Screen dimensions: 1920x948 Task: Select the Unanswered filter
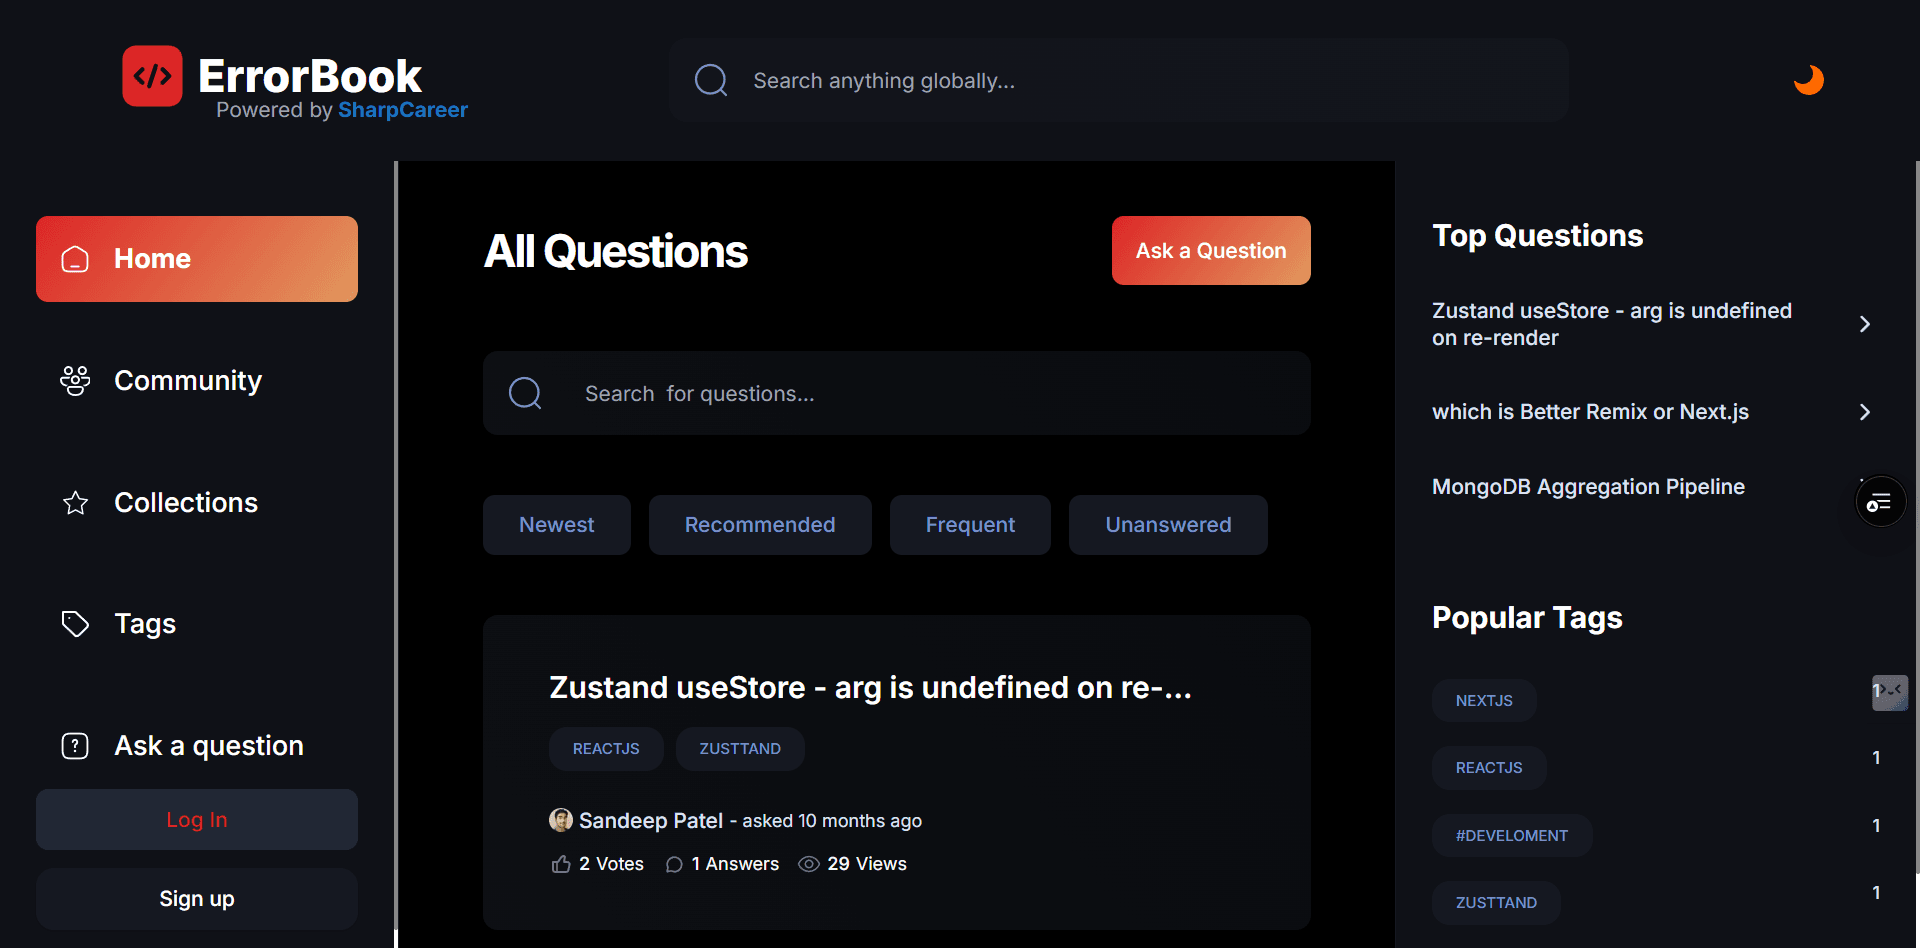pyautogui.click(x=1167, y=525)
